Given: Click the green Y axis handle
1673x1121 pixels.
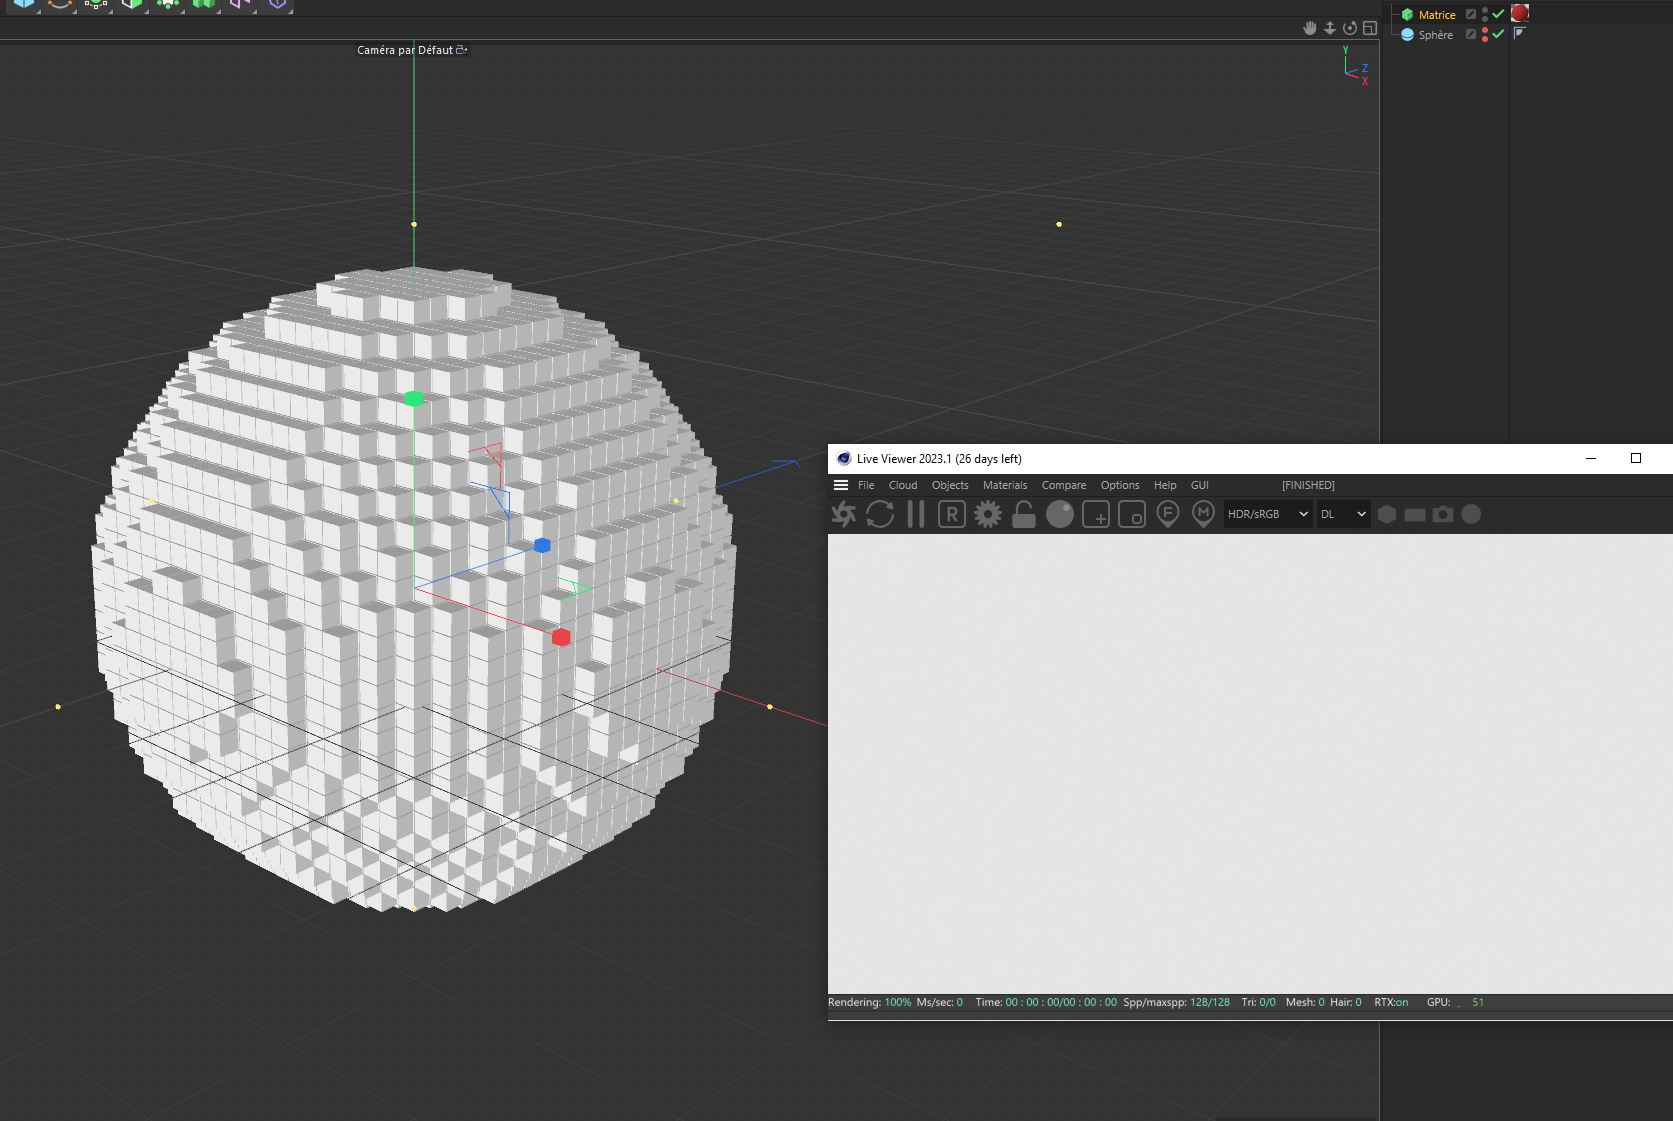Looking at the screenshot, I should point(414,399).
